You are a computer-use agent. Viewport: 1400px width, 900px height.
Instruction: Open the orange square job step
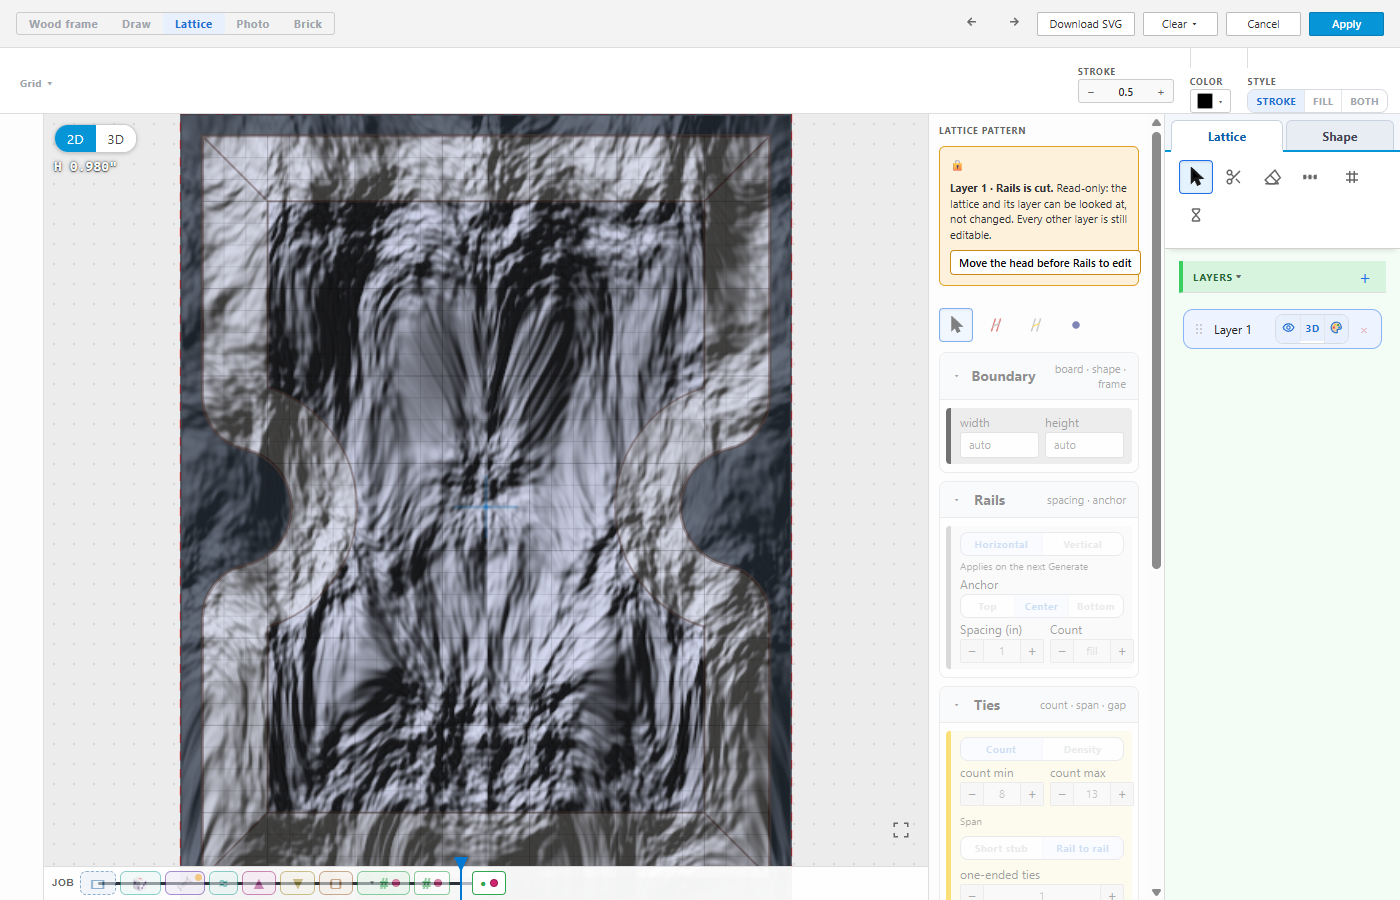click(x=336, y=883)
